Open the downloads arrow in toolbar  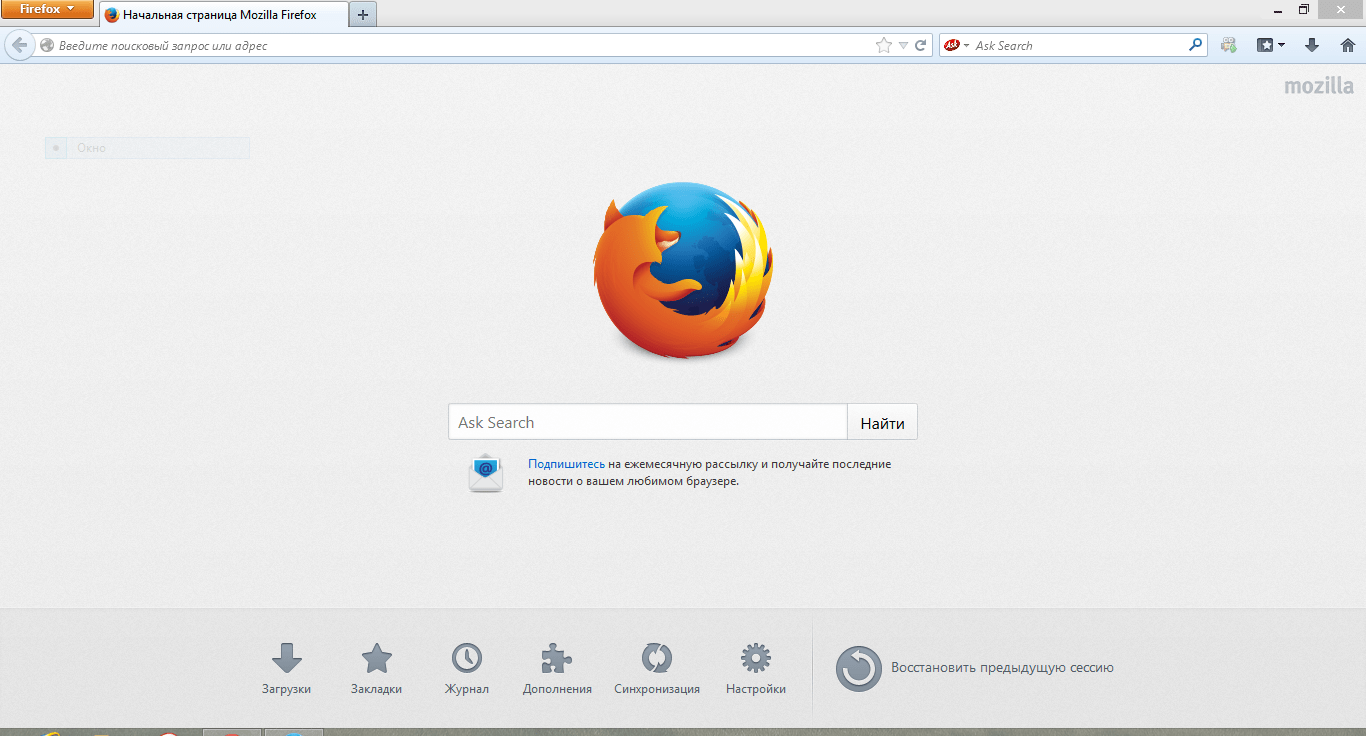[x=1312, y=45]
